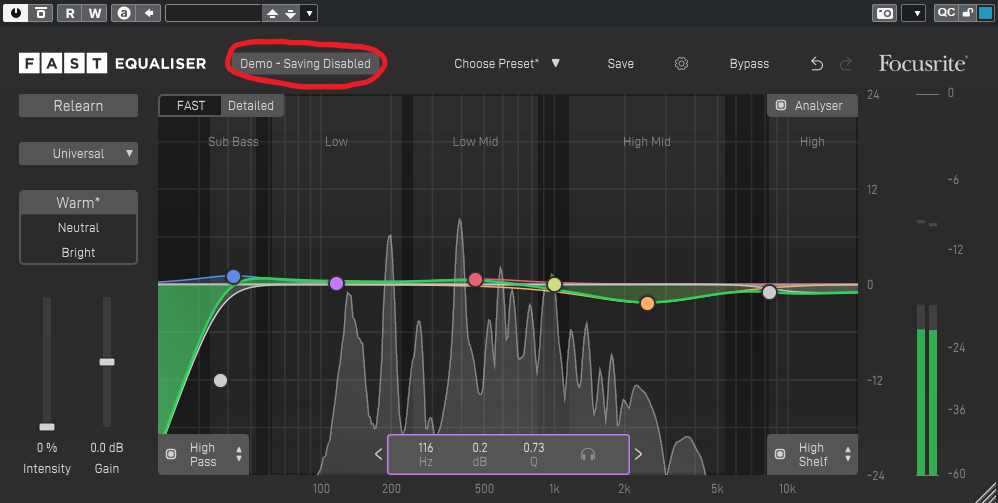Click the circled 'a' A/B compare icon

click(x=124, y=13)
